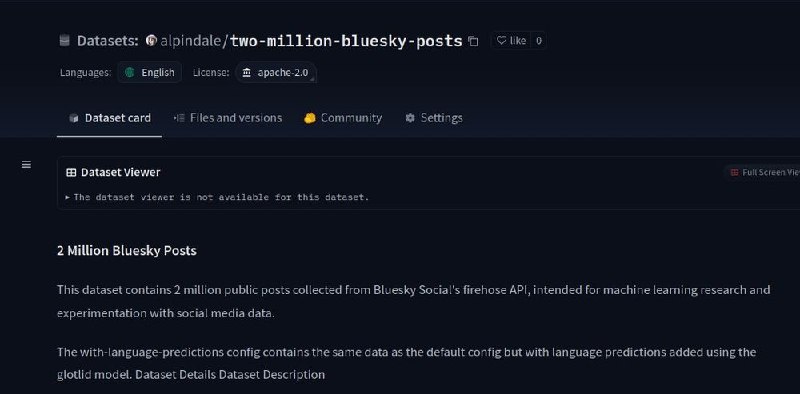Go to the Community tab
Viewport: 800px width, 394px height.
(x=343, y=118)
